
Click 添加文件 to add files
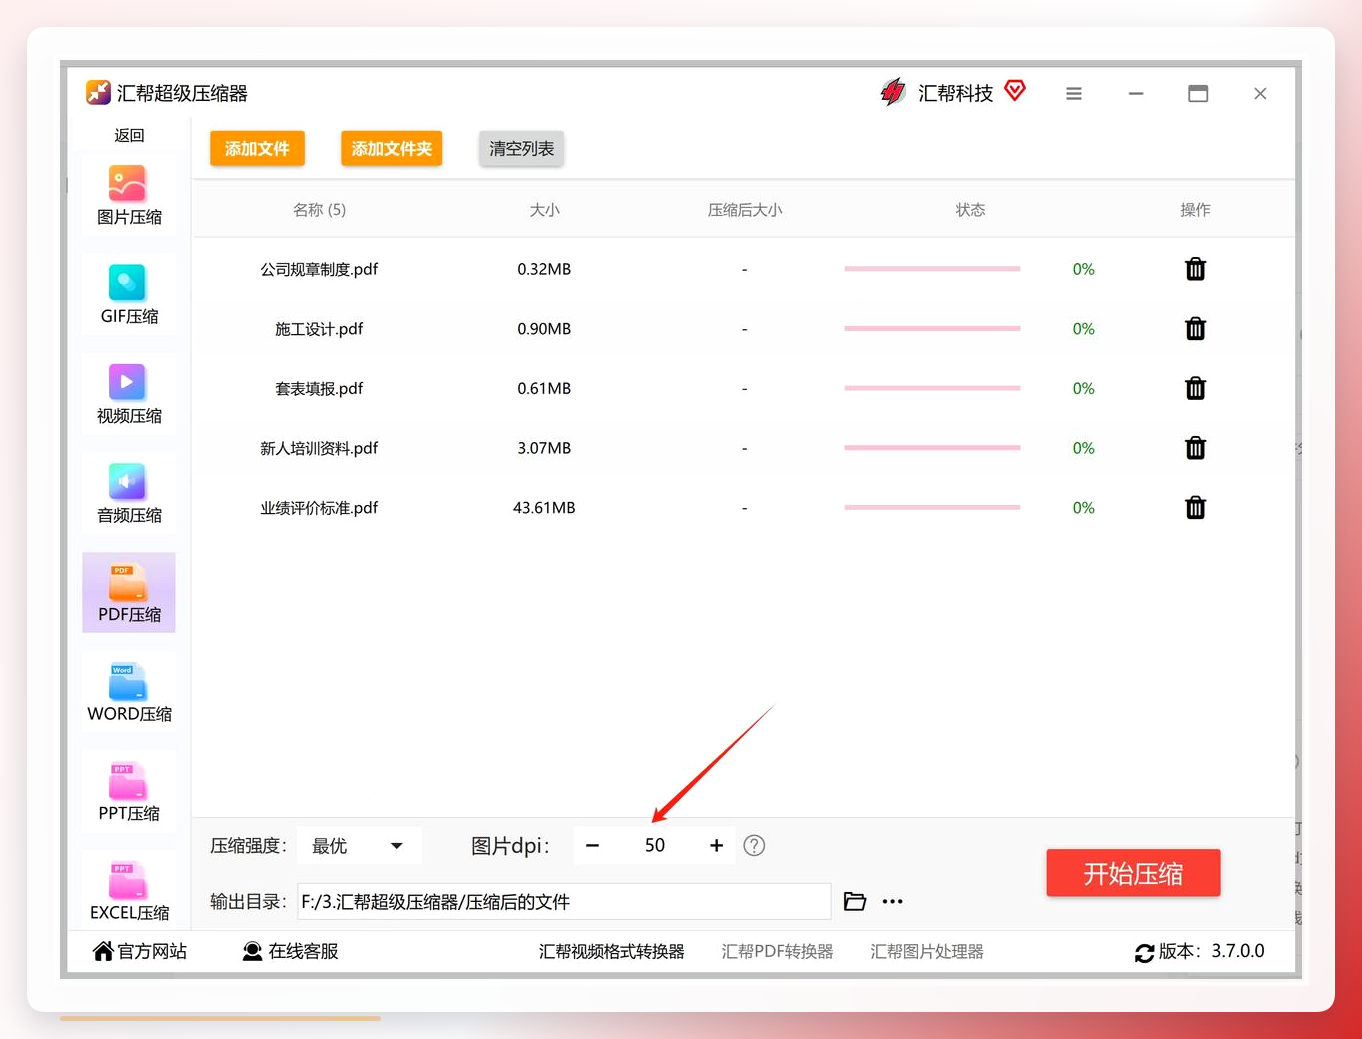257,148
